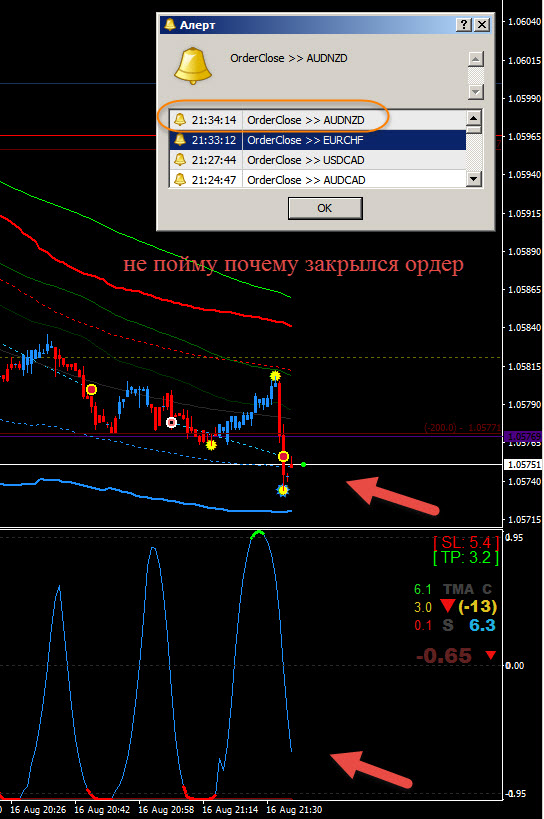Click bell icon of the 21:27:44 alert row
The image size is (544, 819).
pyautogui.click(x=180, y=159)
